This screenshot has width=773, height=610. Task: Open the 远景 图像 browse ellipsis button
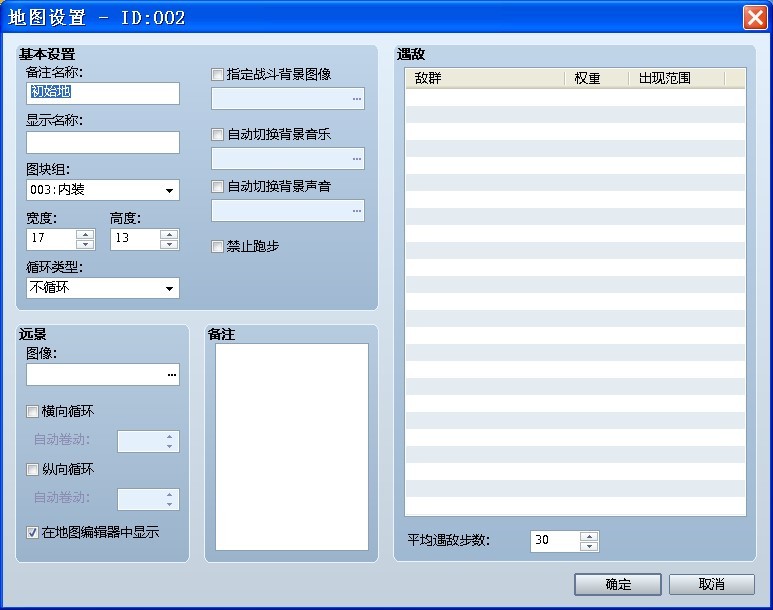tap(172, 375)
